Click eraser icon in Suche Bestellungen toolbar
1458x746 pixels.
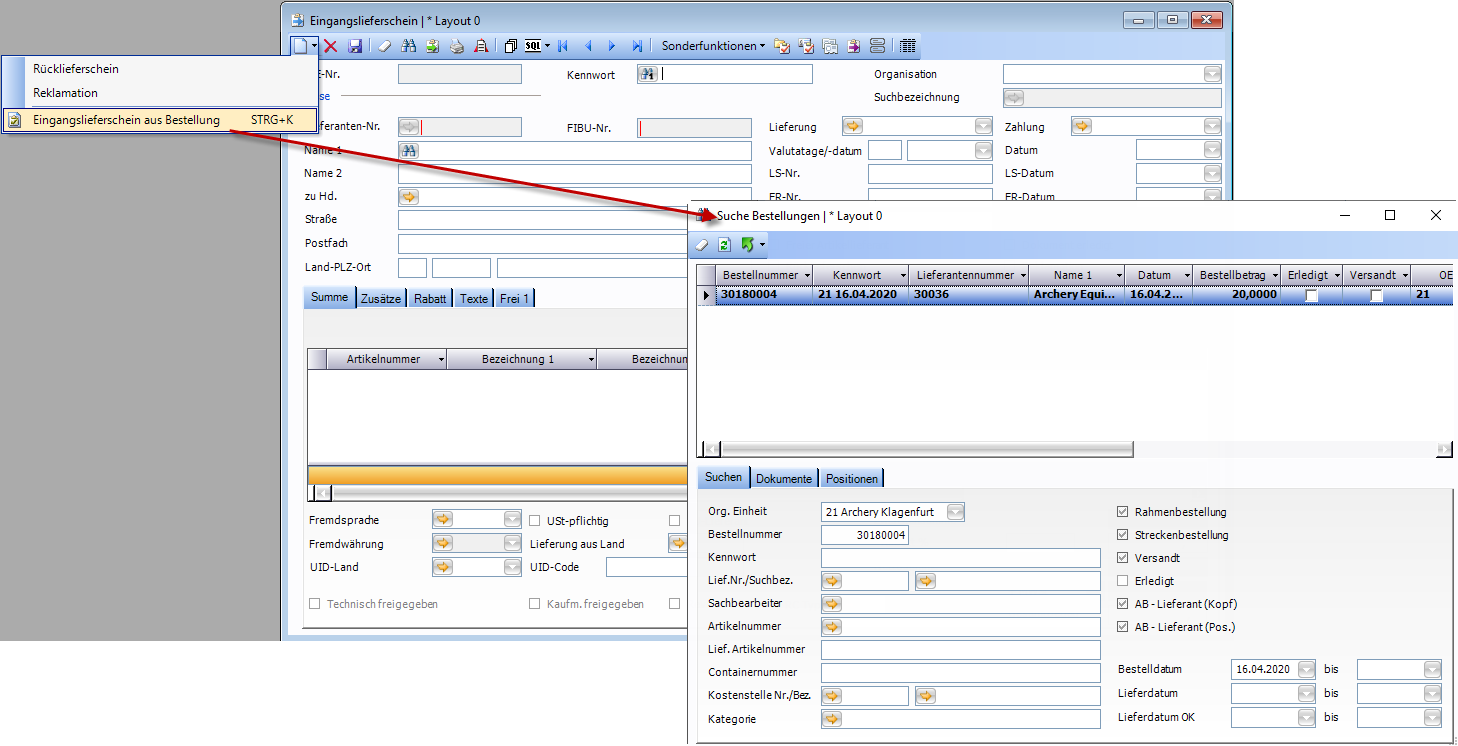tap(702, 244)
